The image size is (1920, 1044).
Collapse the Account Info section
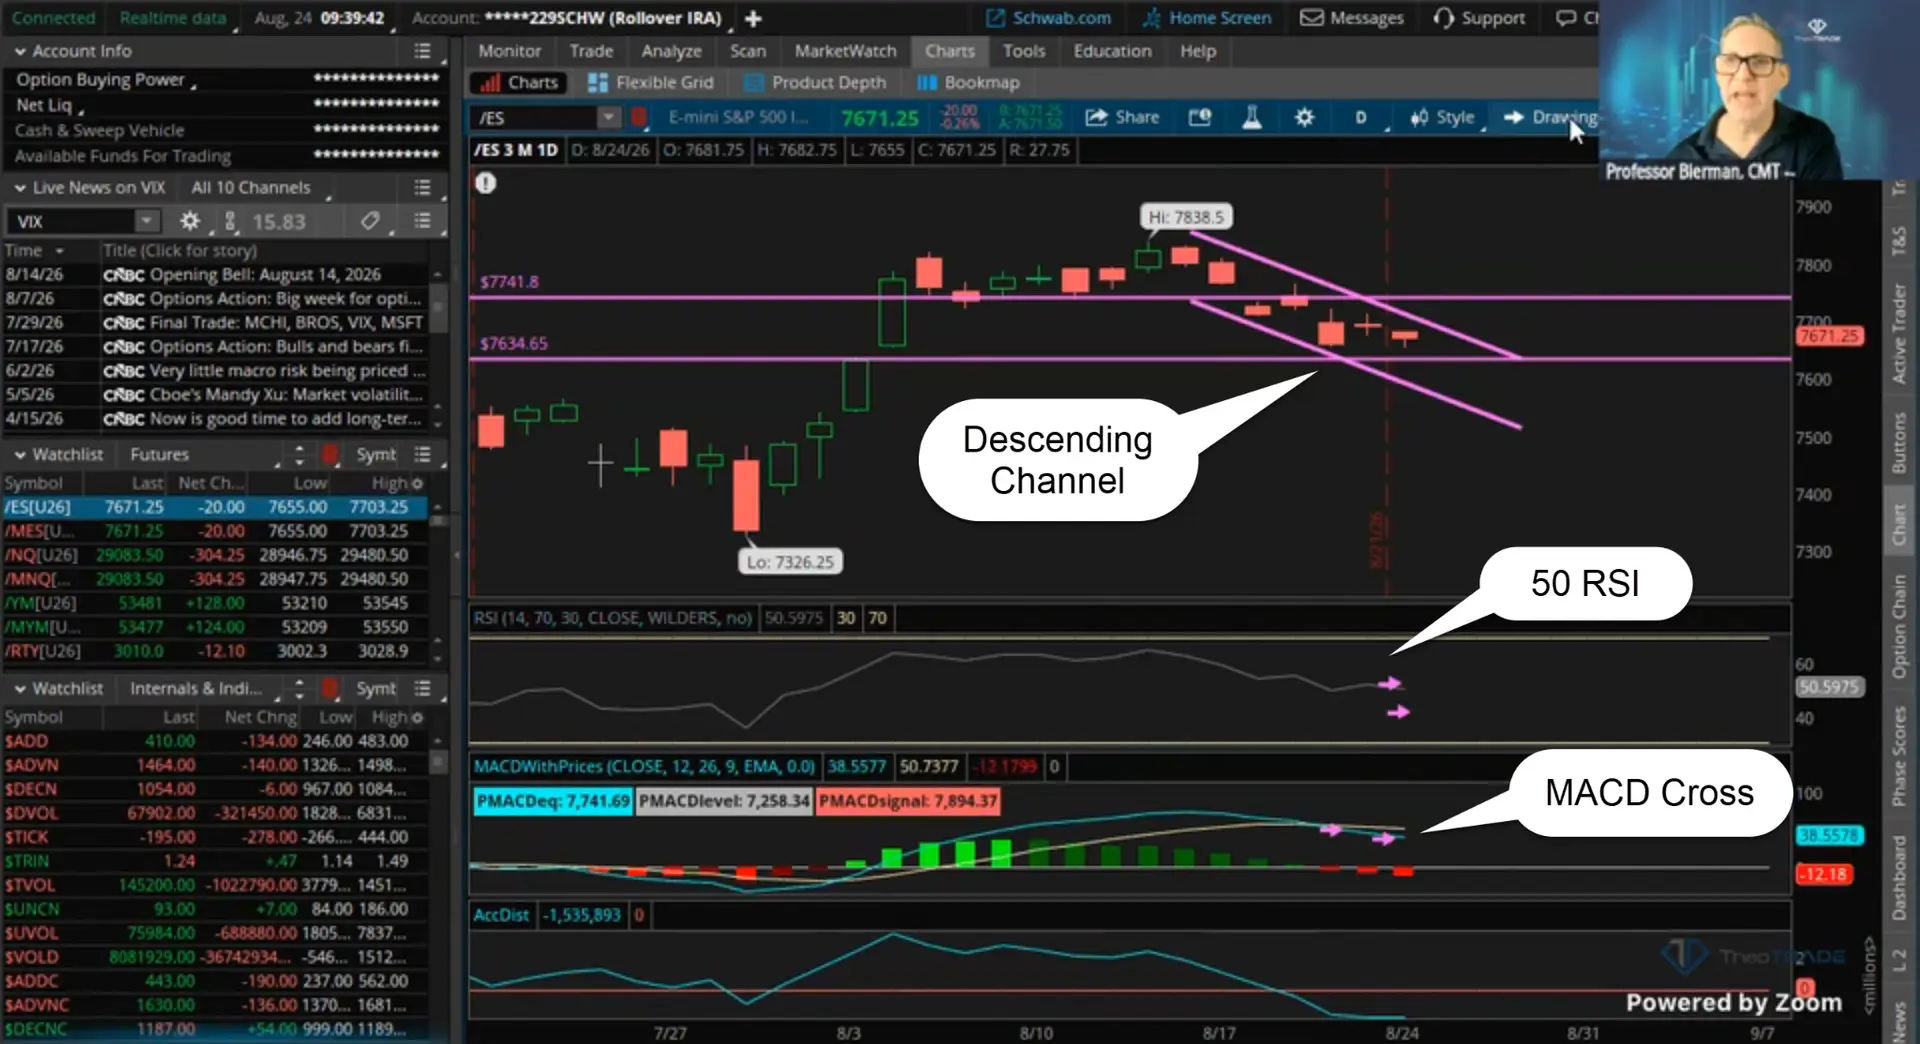[20, 51]
